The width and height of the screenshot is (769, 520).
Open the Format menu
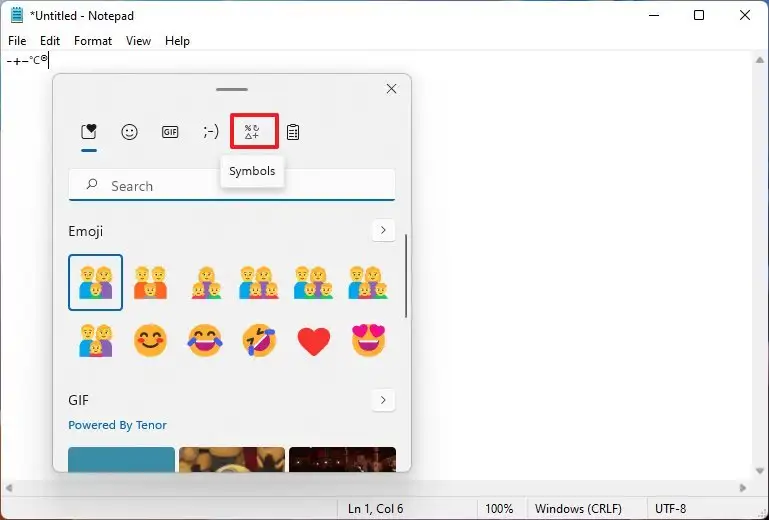pos(93,41)
